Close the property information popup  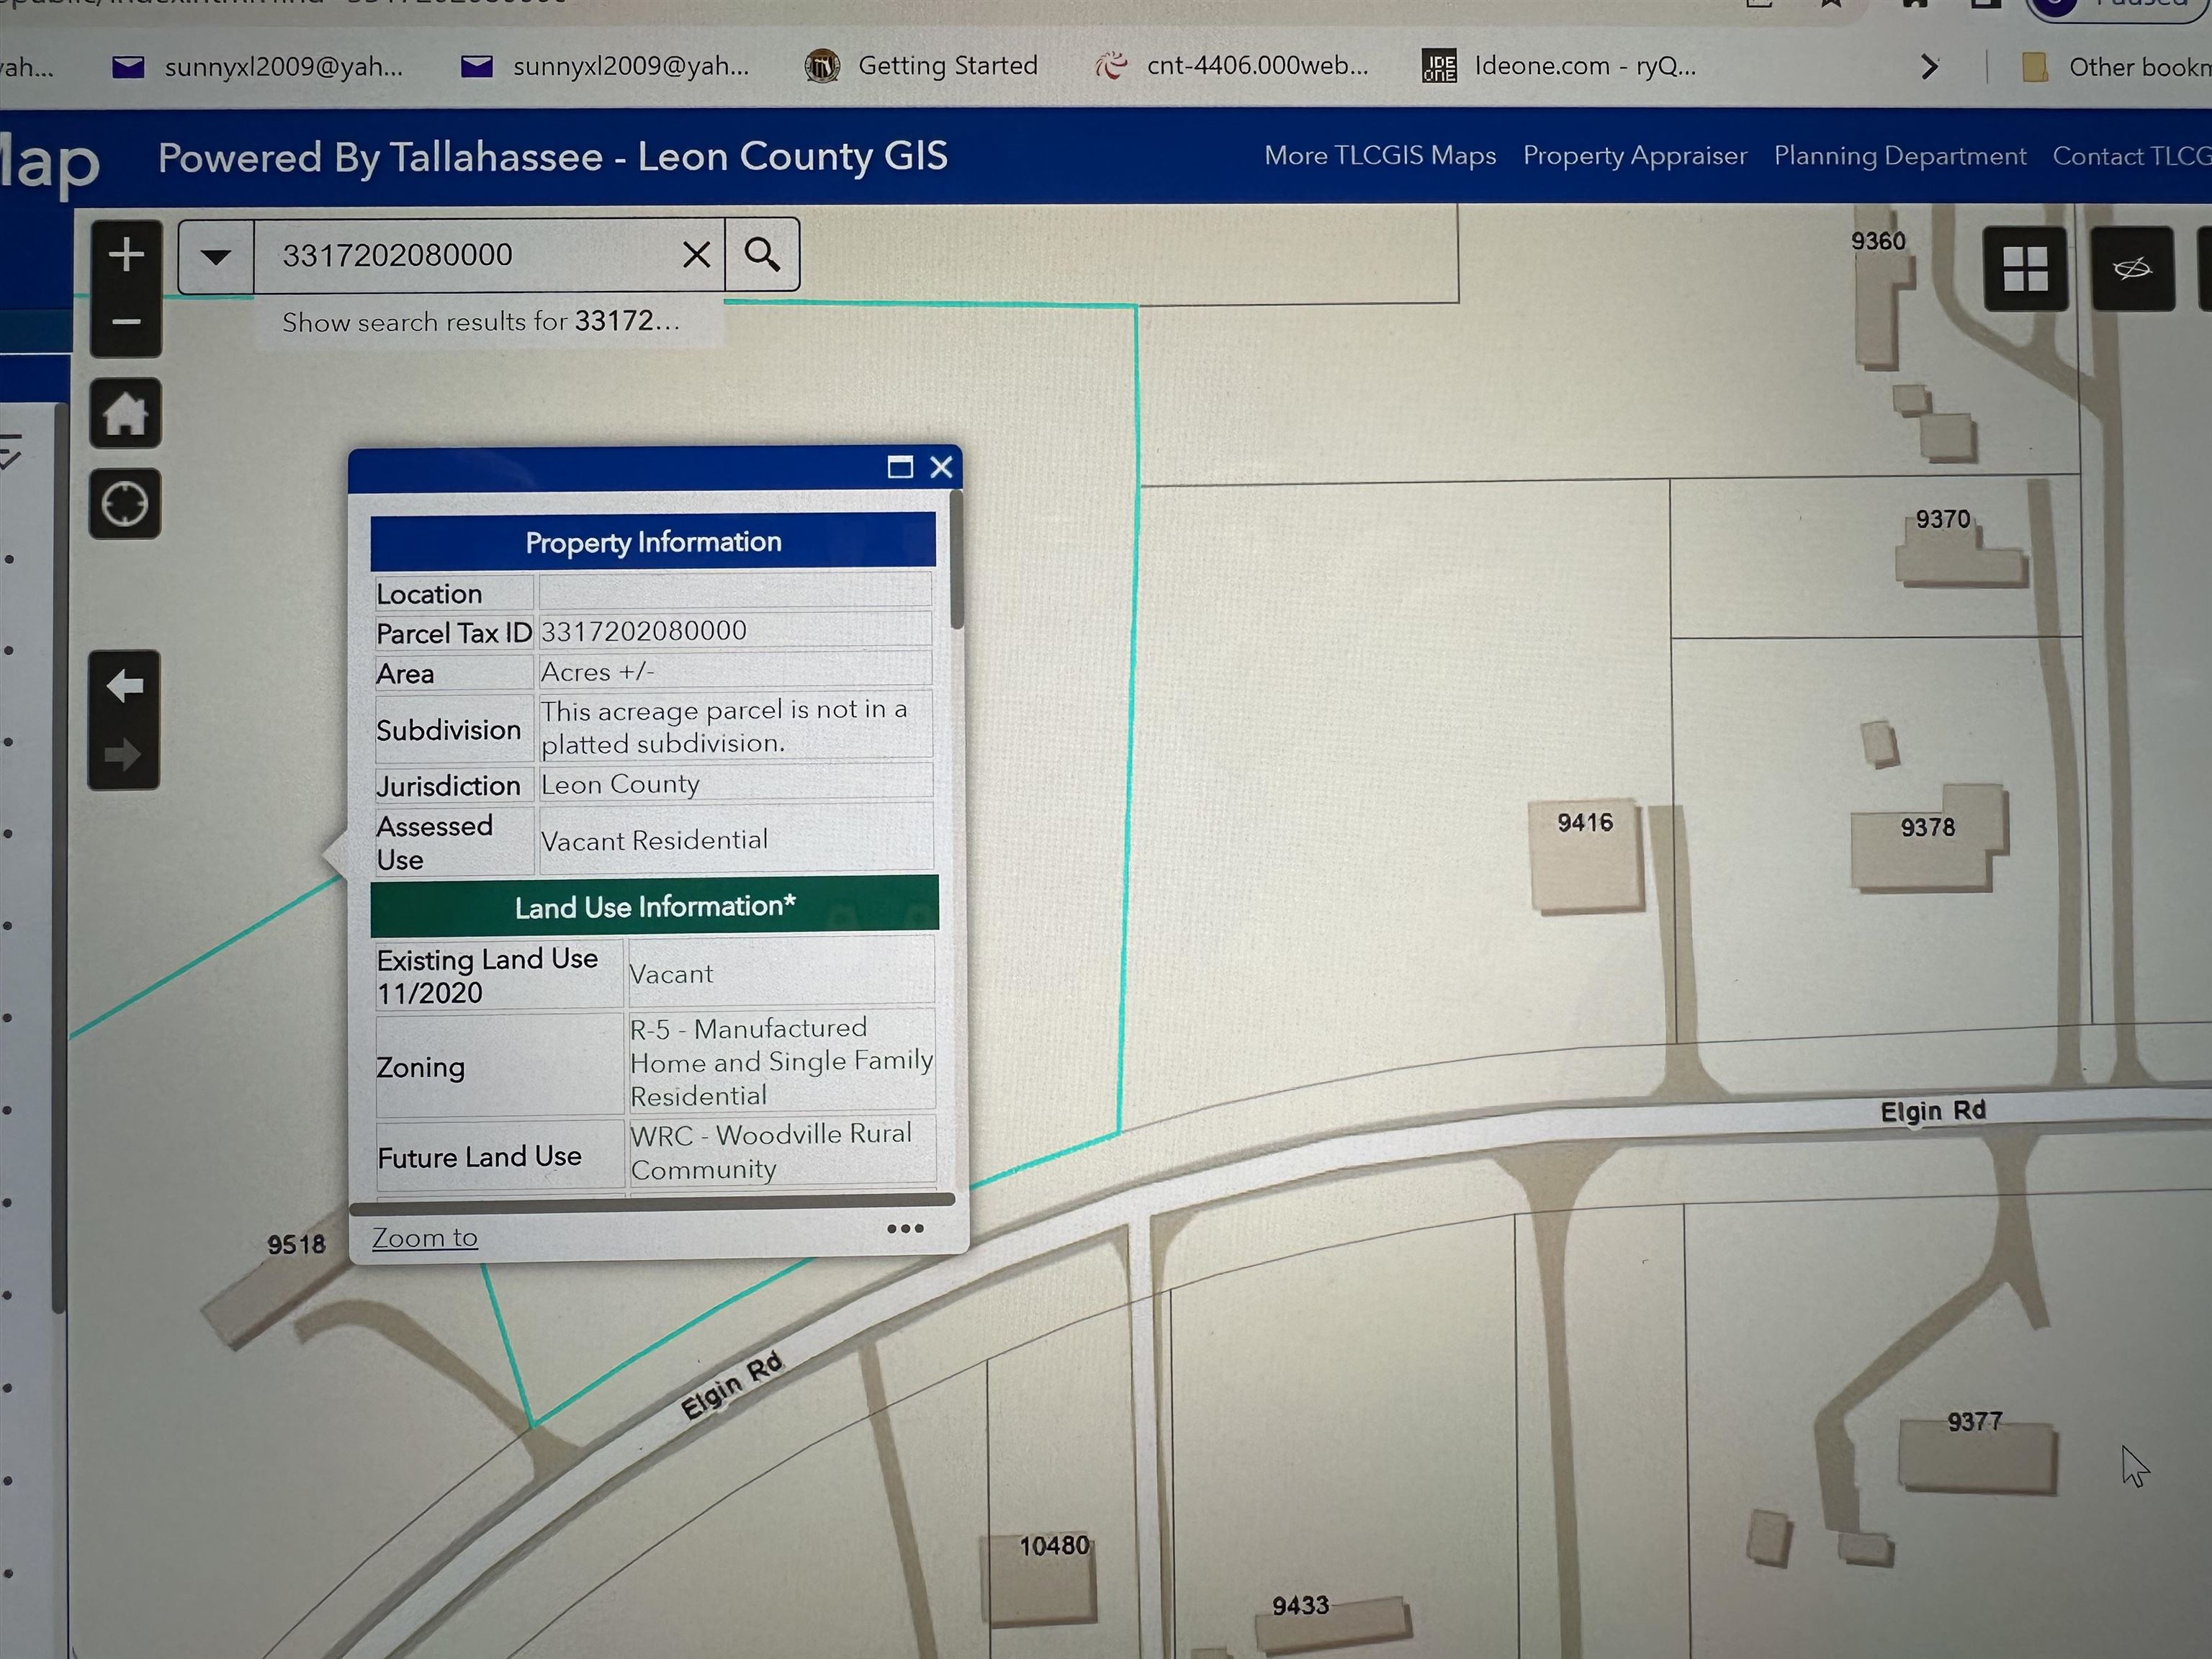coord(941,467)
